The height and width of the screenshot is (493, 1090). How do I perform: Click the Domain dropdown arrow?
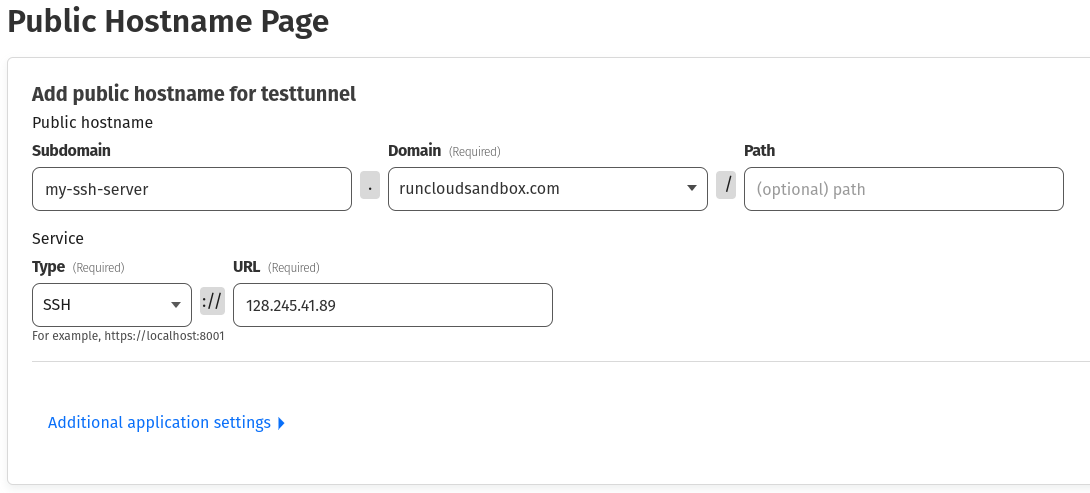692,188
